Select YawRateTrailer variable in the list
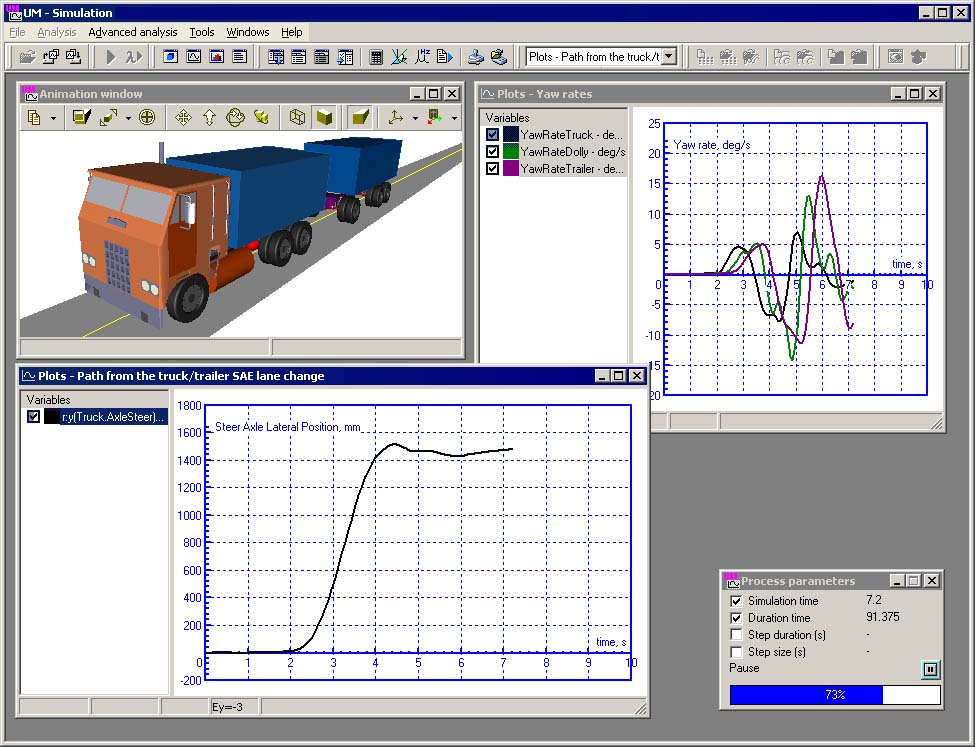Image resolution: width=975 pixels, height=747 pixels. coord(572,169)
